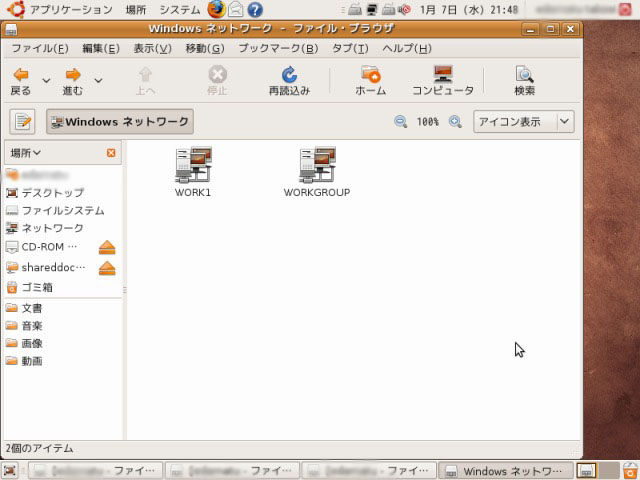
Task: Select first workspace in the switcher
Action: pos(587,471)
